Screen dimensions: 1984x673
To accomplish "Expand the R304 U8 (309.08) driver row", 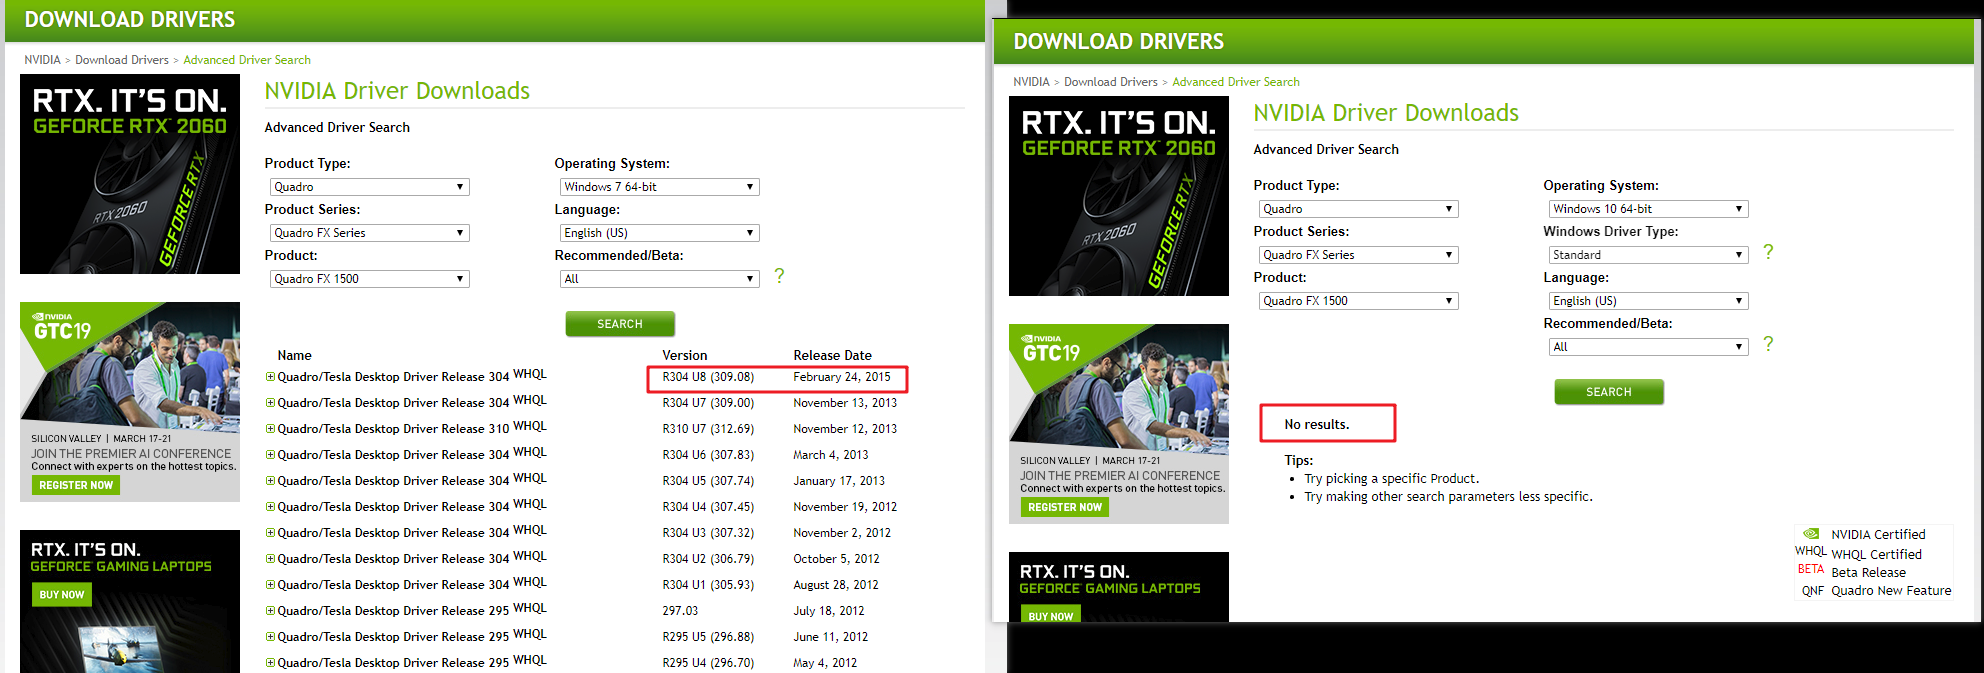I will pos(270,377).
